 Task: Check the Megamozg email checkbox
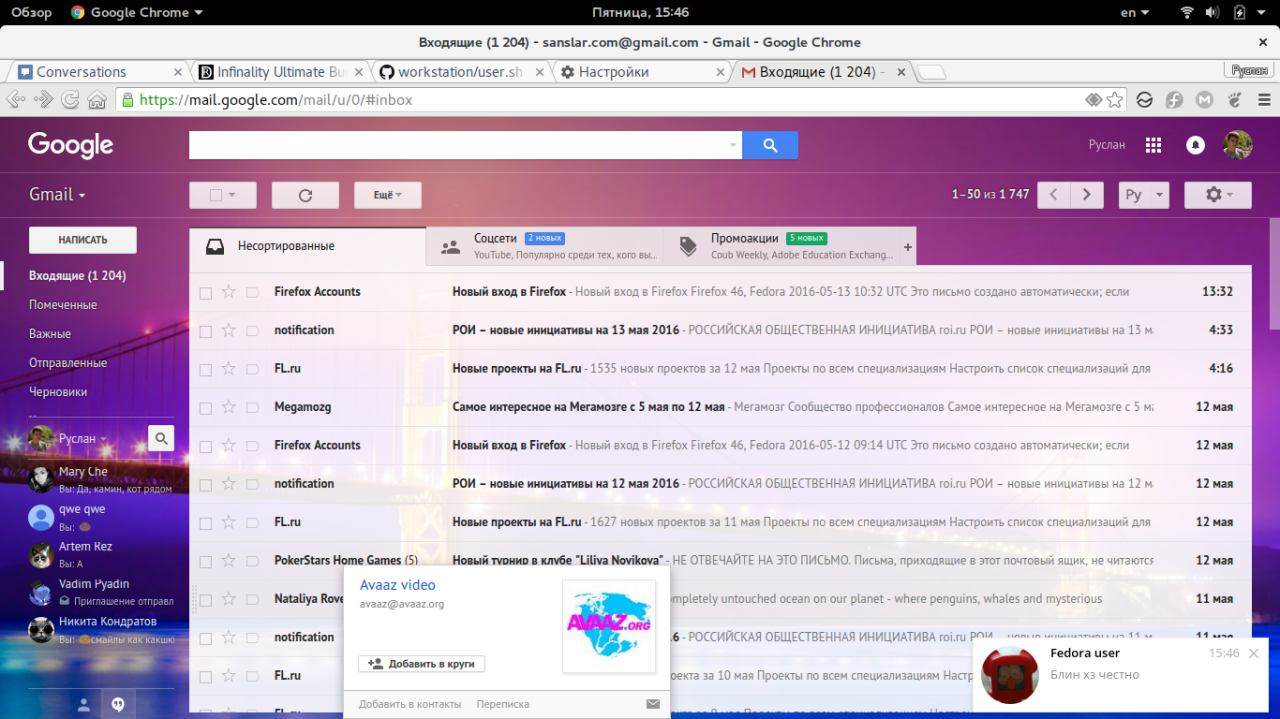[205, 408]
